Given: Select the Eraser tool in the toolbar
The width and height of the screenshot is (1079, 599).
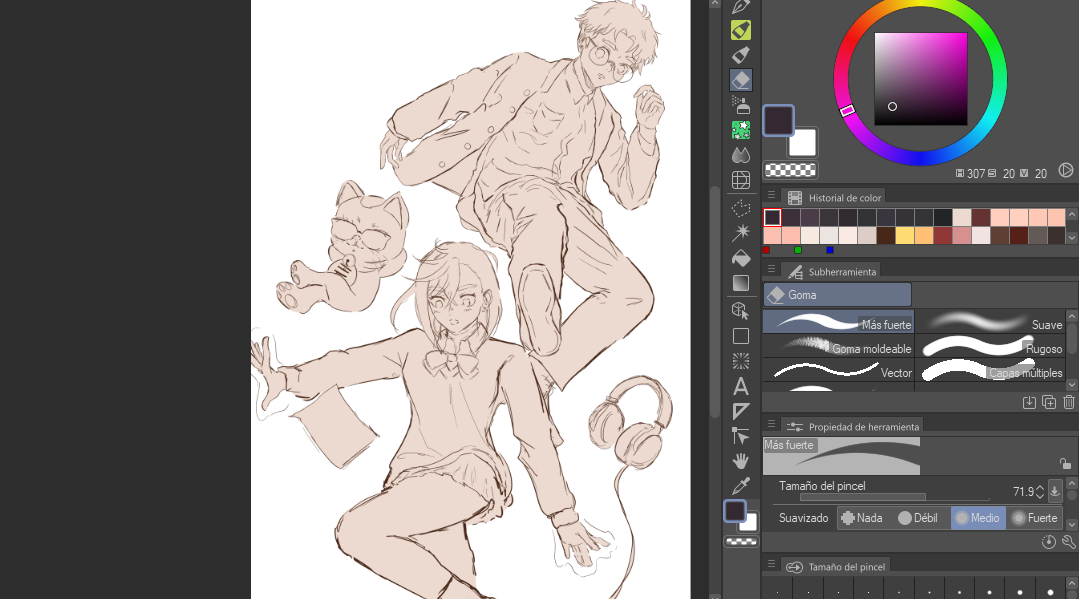Looking at the screenshot, I should coord(741,80).
